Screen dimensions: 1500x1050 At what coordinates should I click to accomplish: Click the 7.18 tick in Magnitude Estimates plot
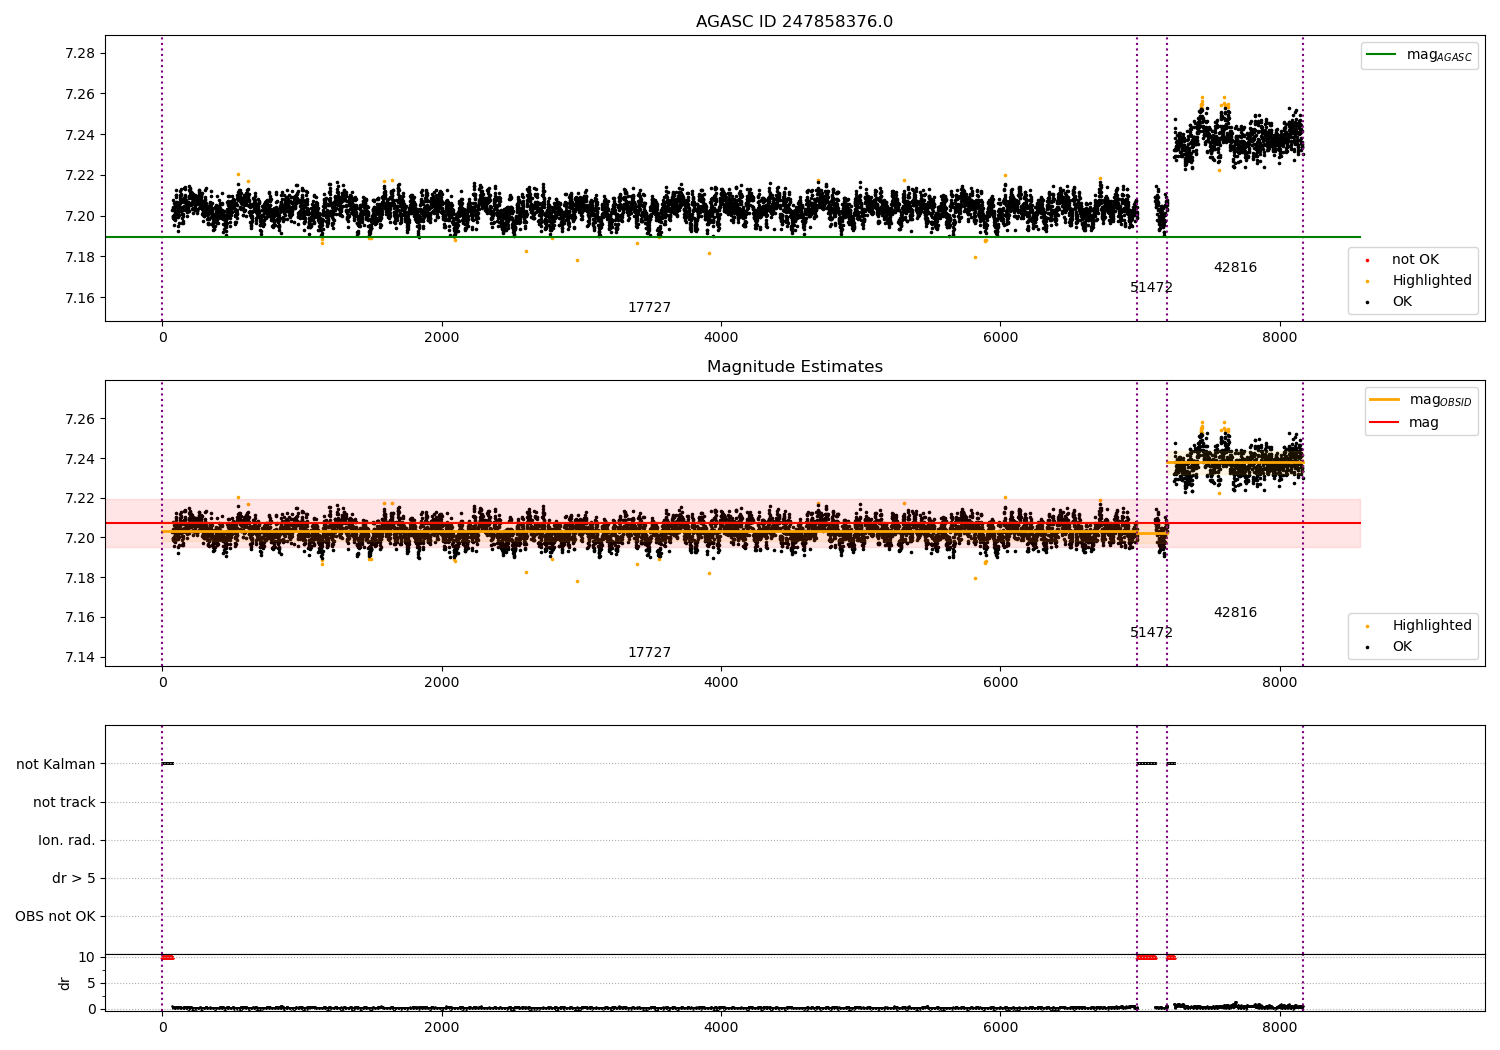point(78,578)
